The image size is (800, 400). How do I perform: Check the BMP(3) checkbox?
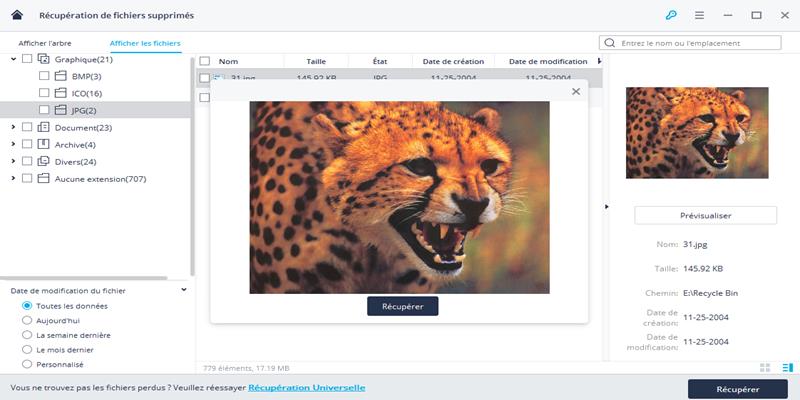(x=43, y=76)
